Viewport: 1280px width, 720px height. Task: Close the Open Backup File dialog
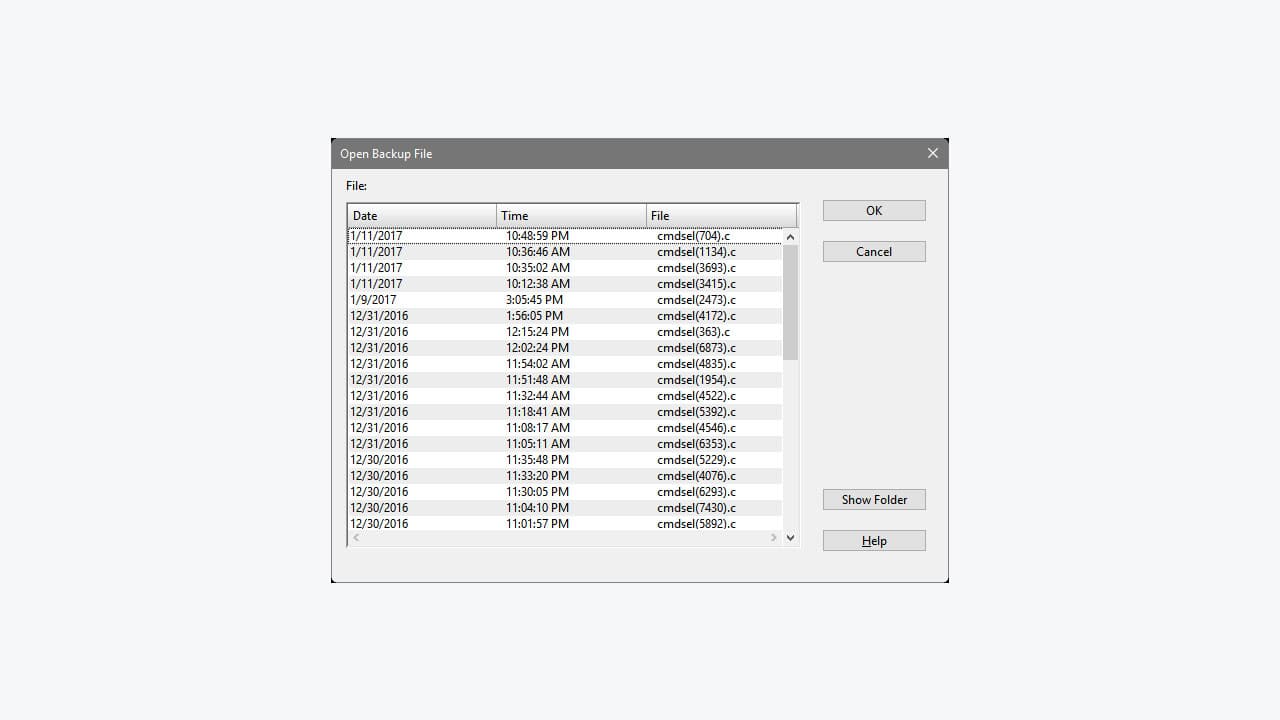coord(932,153)
